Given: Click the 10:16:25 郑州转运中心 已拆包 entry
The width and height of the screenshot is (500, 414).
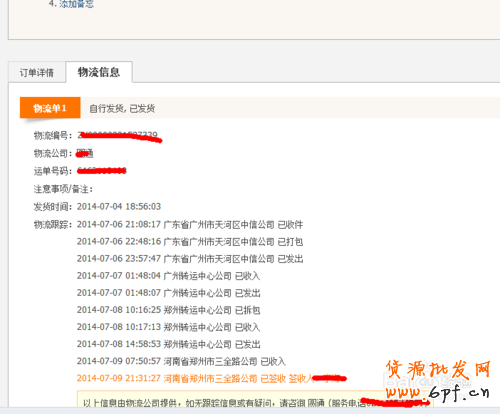Looking at the screenshot, I should 168,310.
